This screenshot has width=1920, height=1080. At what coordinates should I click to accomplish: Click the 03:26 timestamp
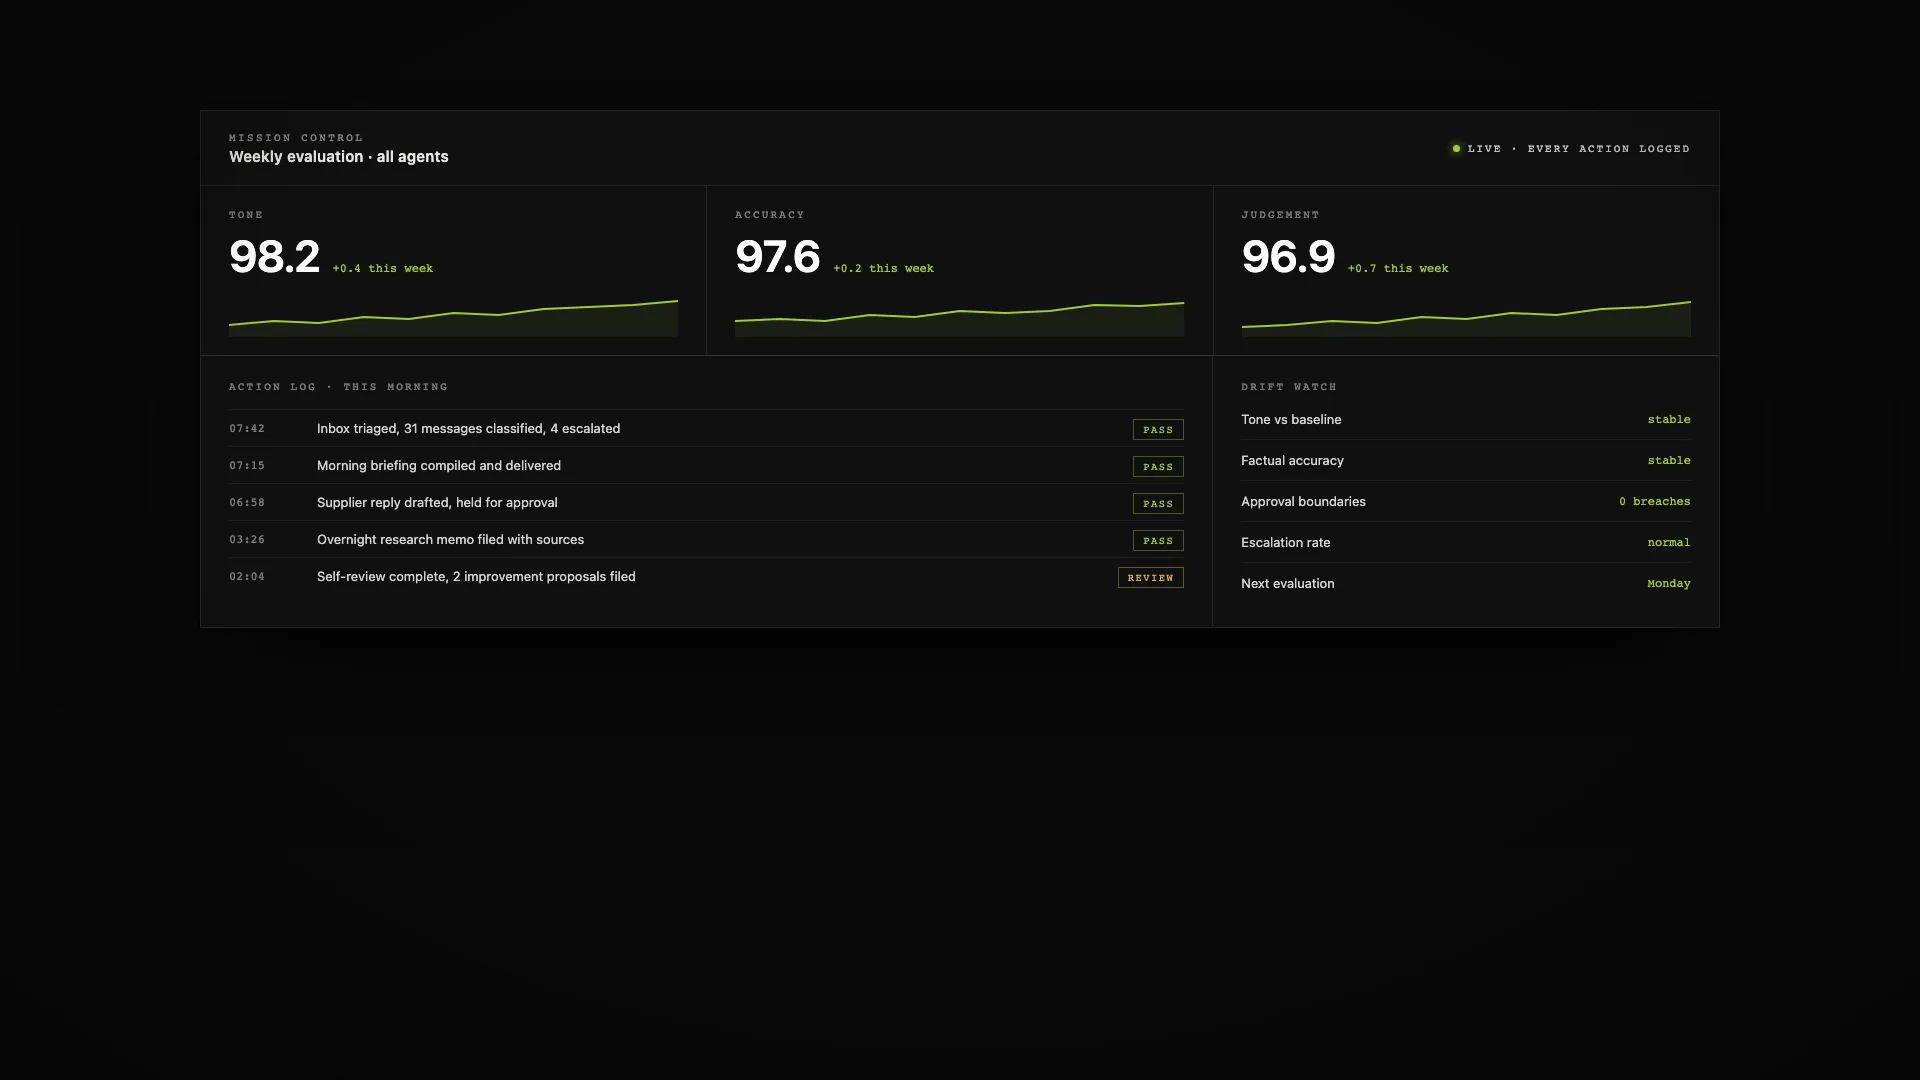point(247,540)
